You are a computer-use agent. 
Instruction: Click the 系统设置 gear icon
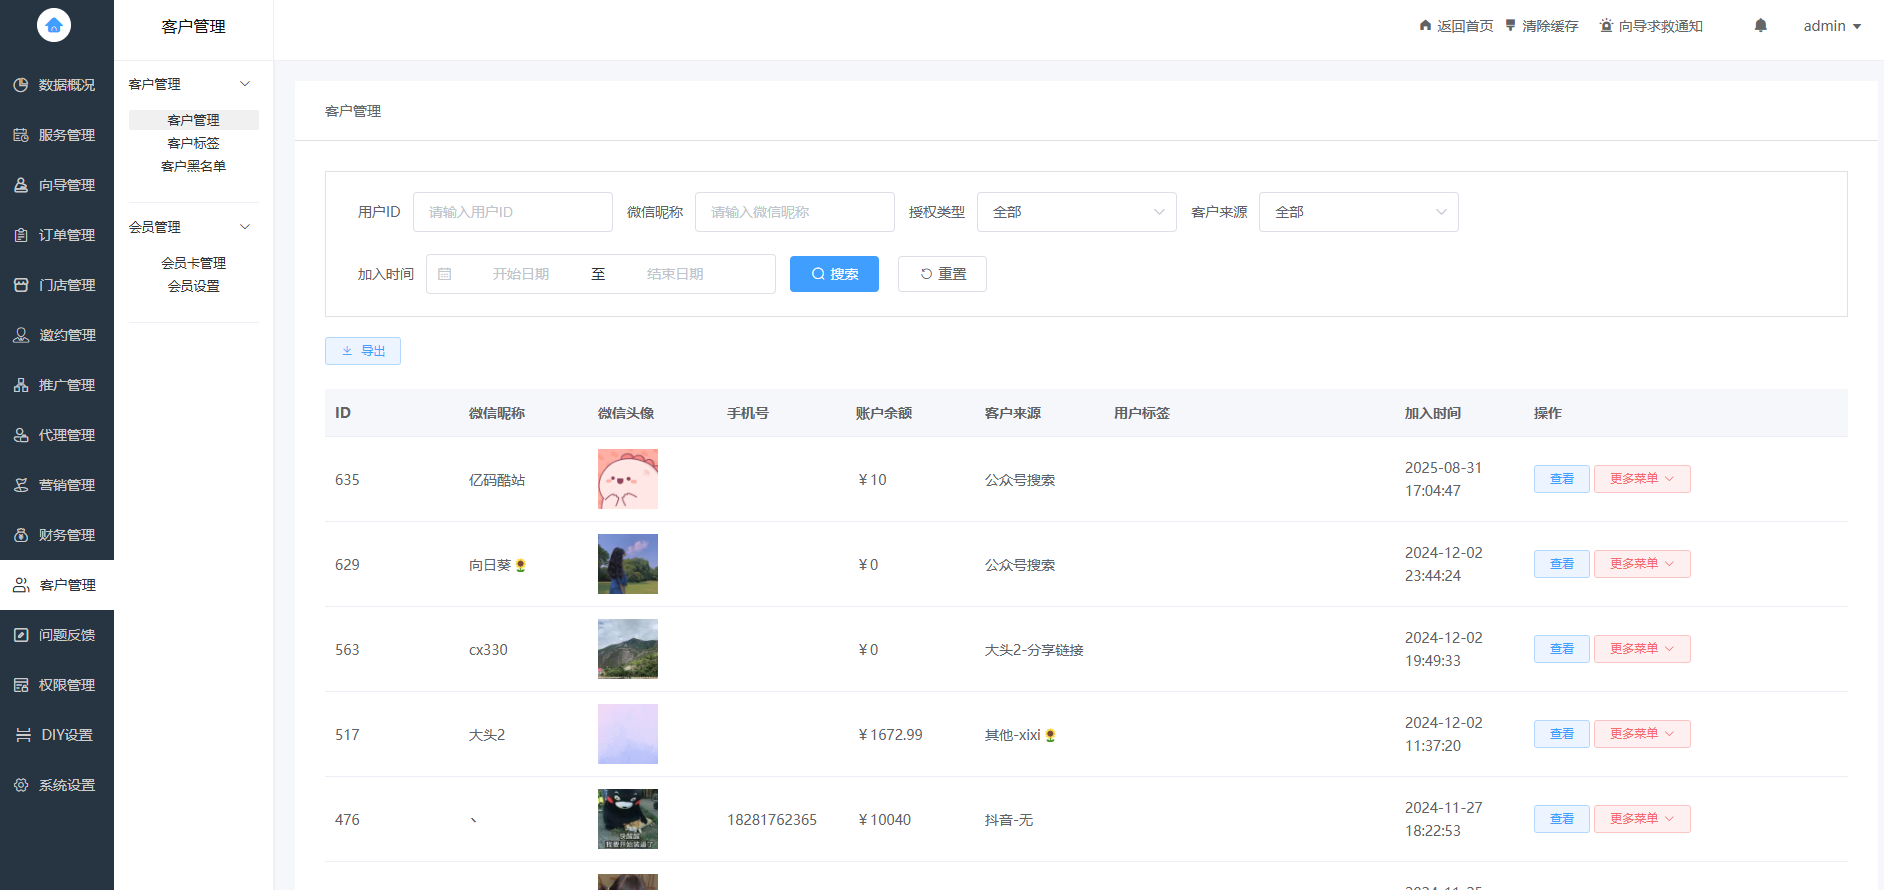[21, 785]
